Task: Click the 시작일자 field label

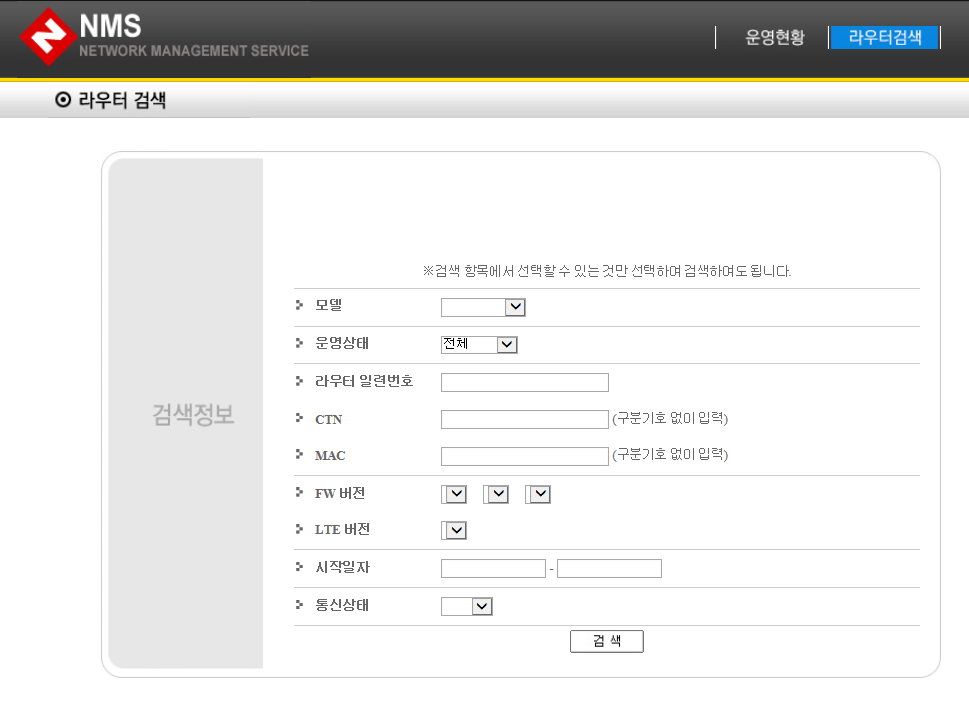Action: (x=342, y=567)
